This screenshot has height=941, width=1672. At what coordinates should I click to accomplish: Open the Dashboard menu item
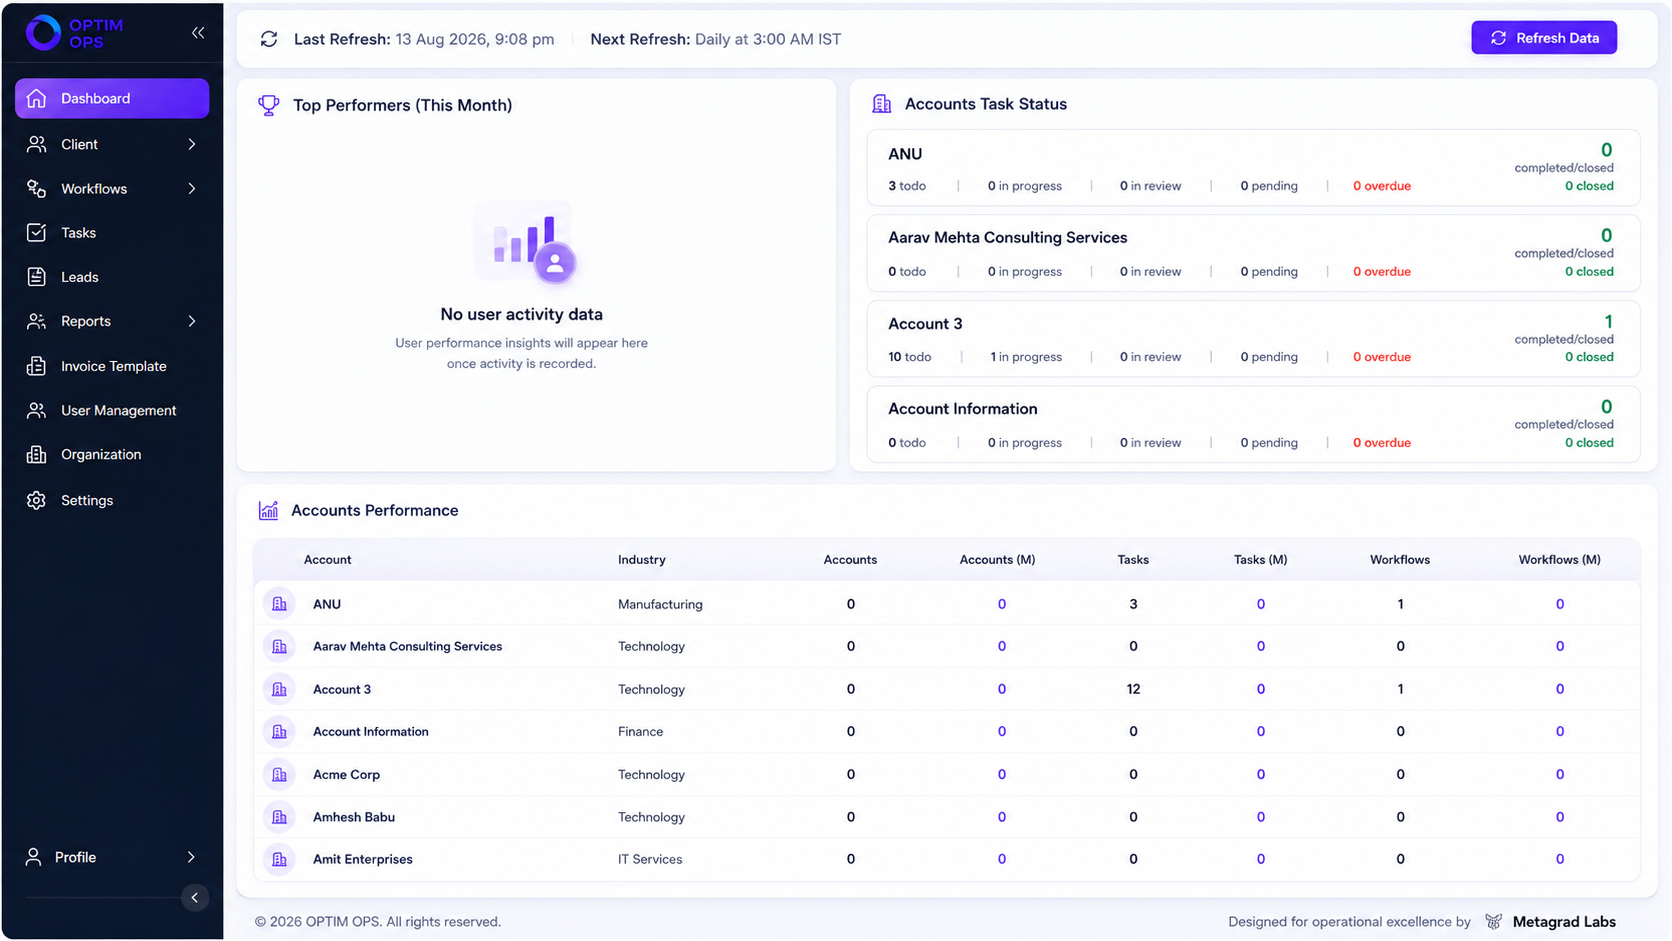click(x=112, y=98)
